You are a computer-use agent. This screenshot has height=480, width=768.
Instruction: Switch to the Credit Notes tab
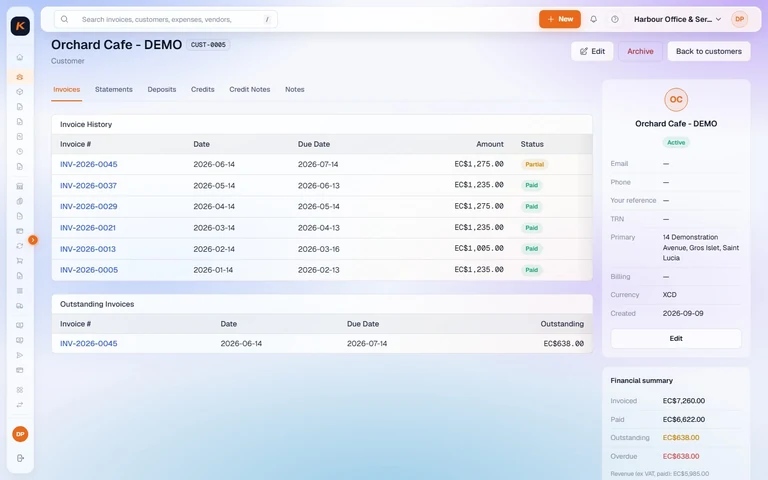point(250,89)
